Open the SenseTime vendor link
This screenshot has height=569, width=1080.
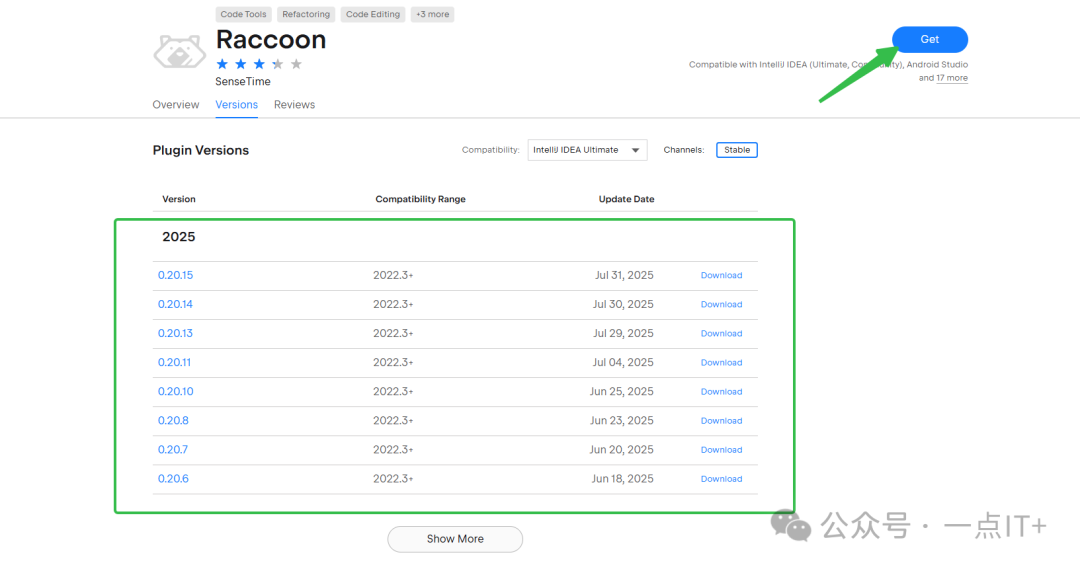point(242,81)
